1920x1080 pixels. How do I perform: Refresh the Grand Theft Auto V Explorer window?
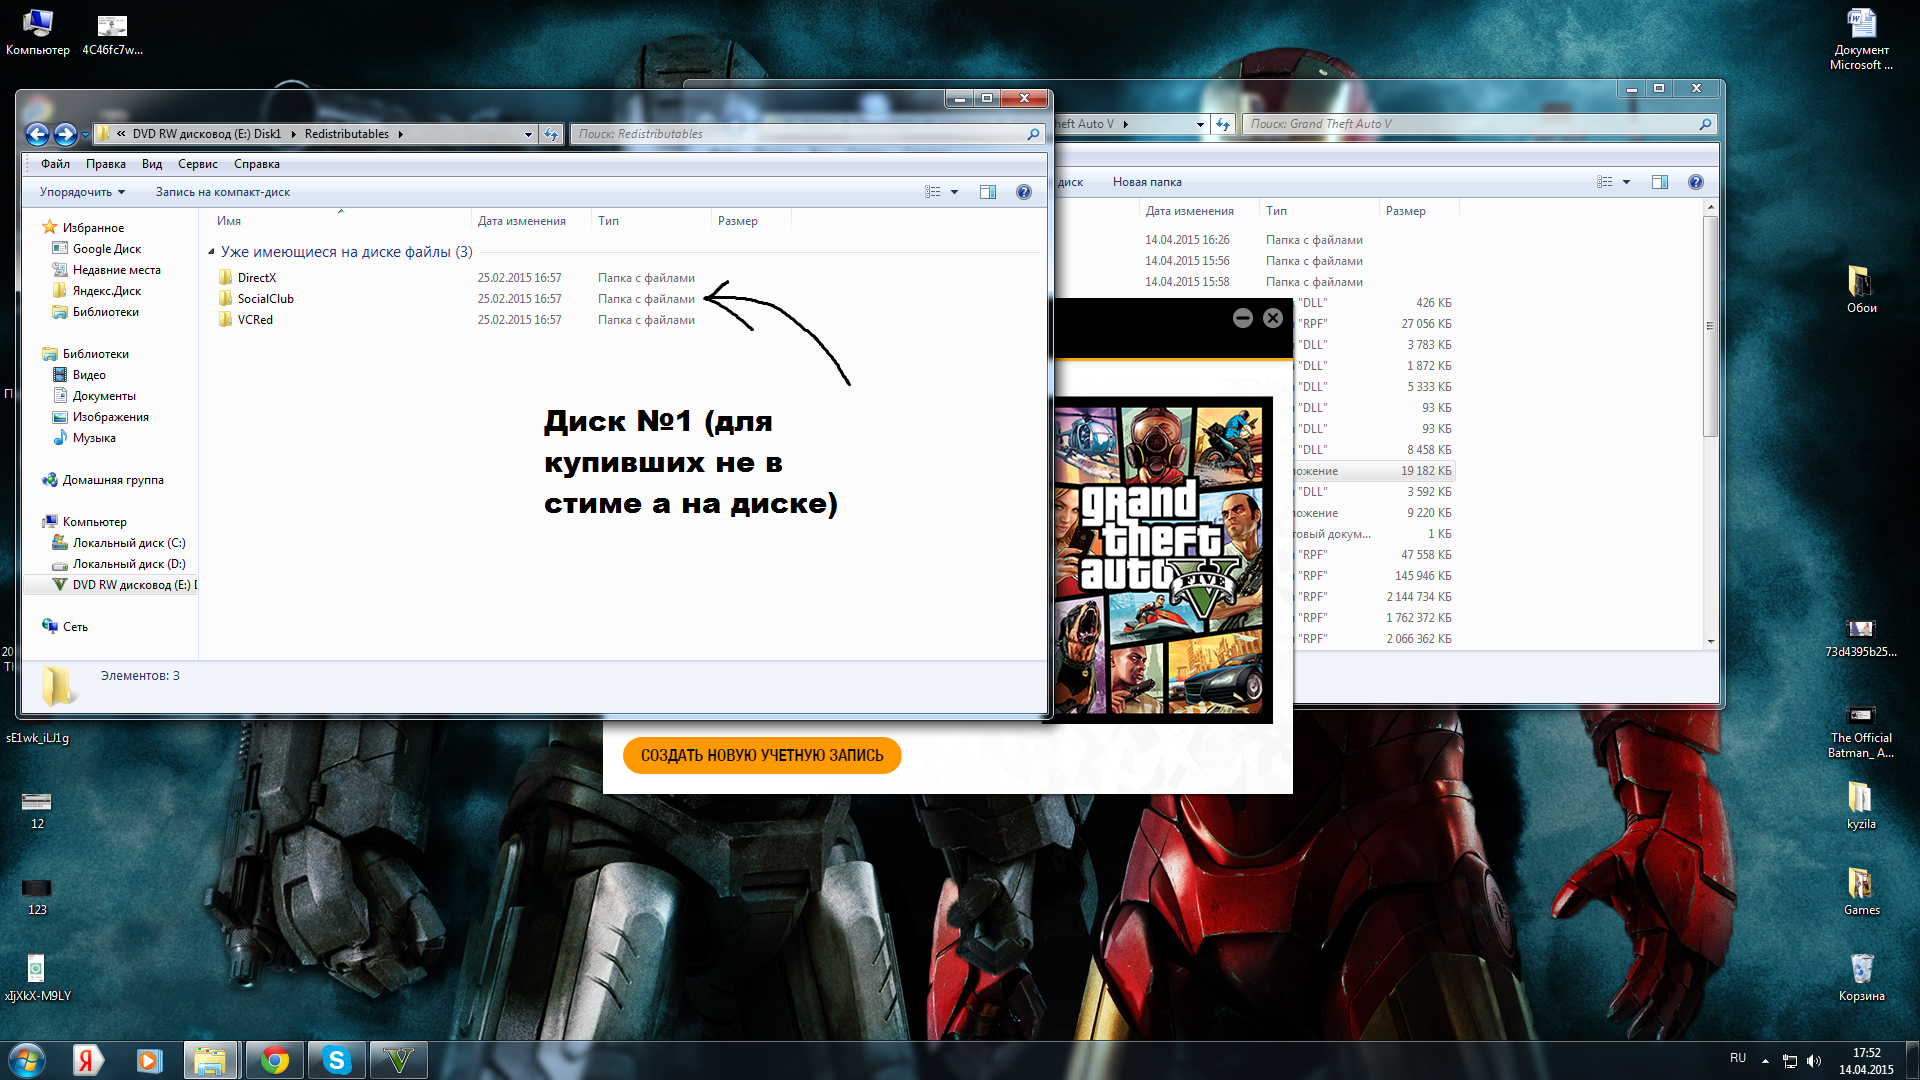[x=1223, y=124]
